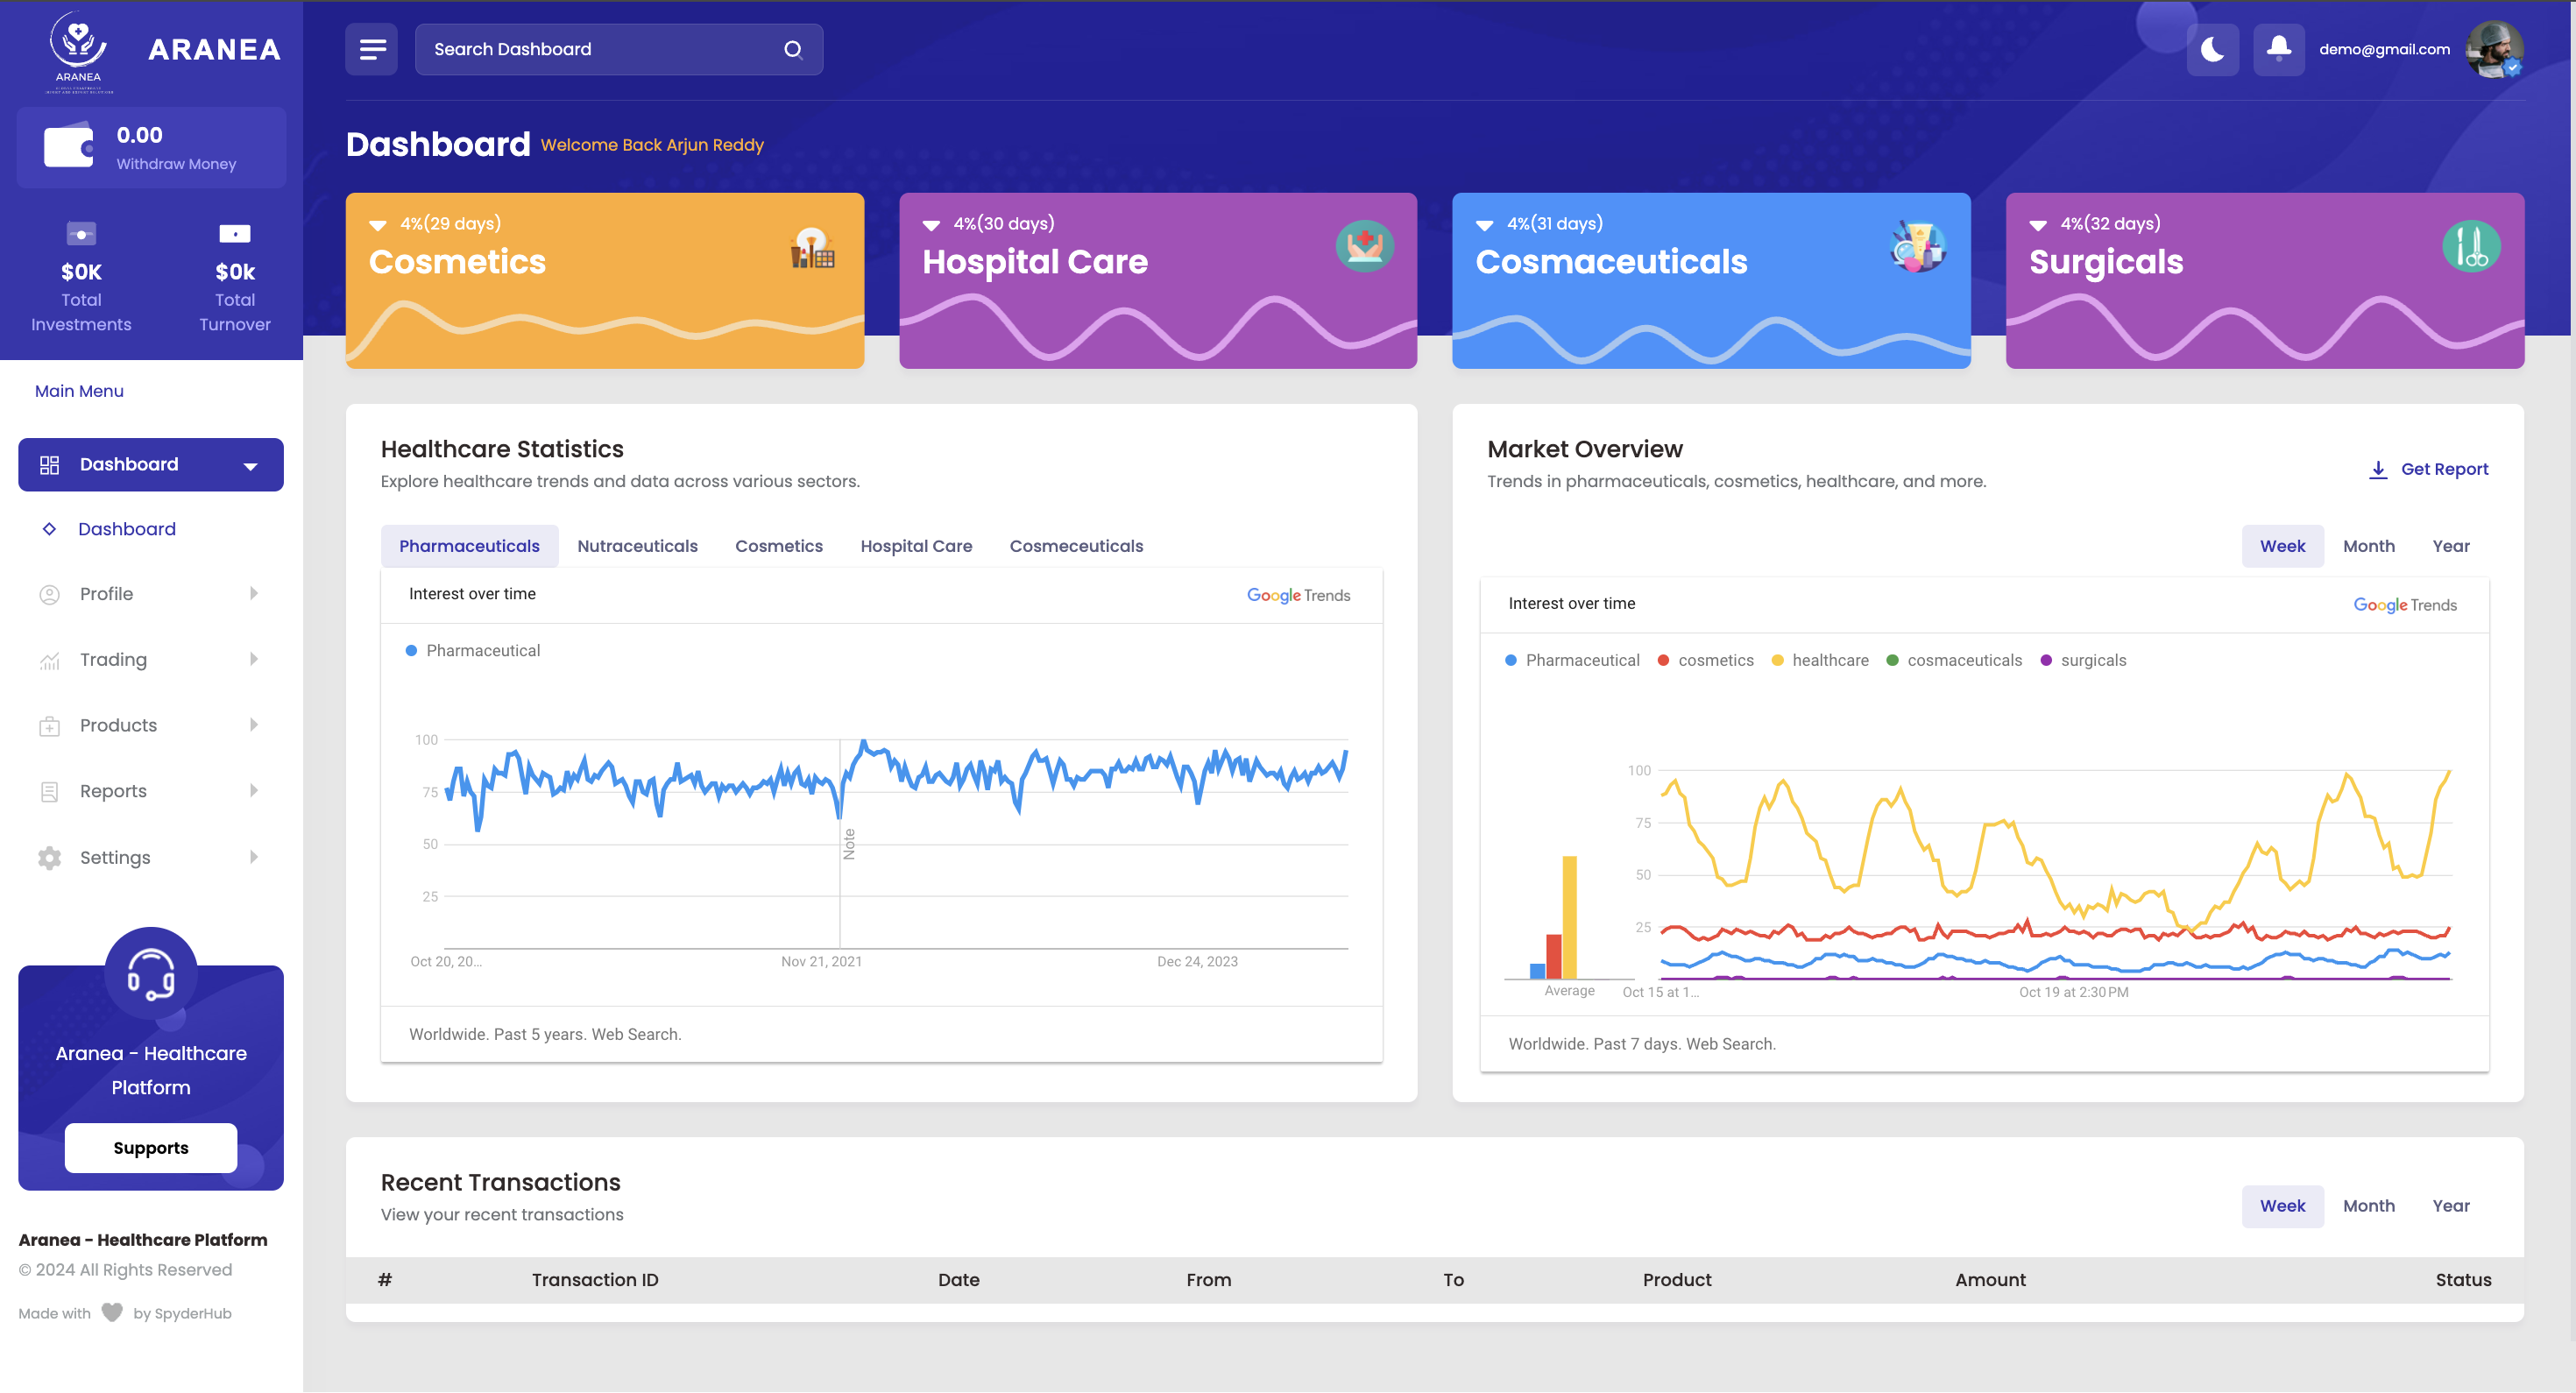This screenshot has height=1393, width=2576.
Task: Click the search magnifier icon
Action: [793, 49]
